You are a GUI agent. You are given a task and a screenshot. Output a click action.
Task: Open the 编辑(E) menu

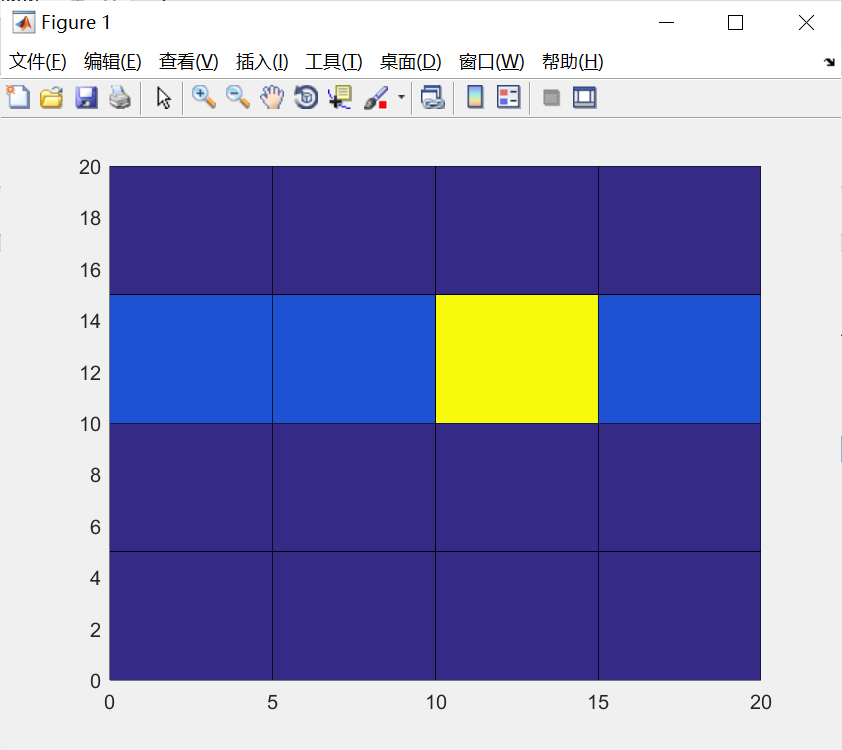pyautogui.click(x=113, y=62)
